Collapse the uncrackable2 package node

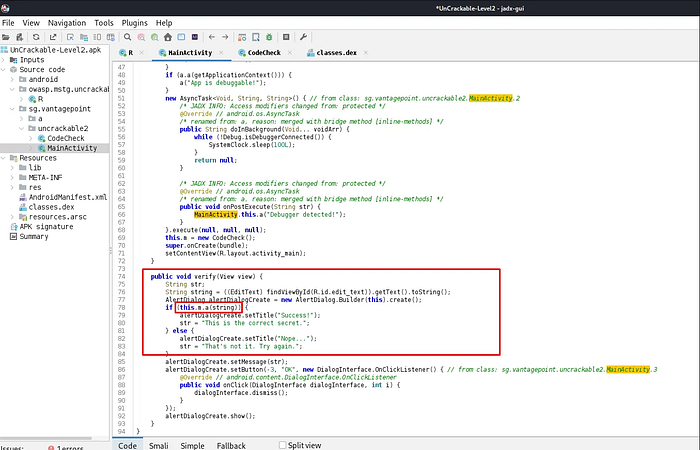(21, 129)
